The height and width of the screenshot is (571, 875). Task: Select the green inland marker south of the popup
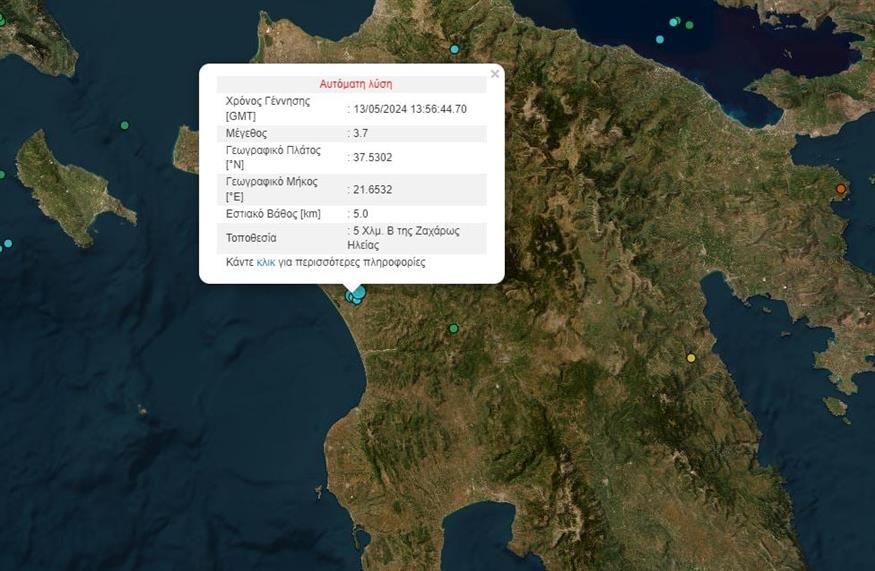point(453,328)
